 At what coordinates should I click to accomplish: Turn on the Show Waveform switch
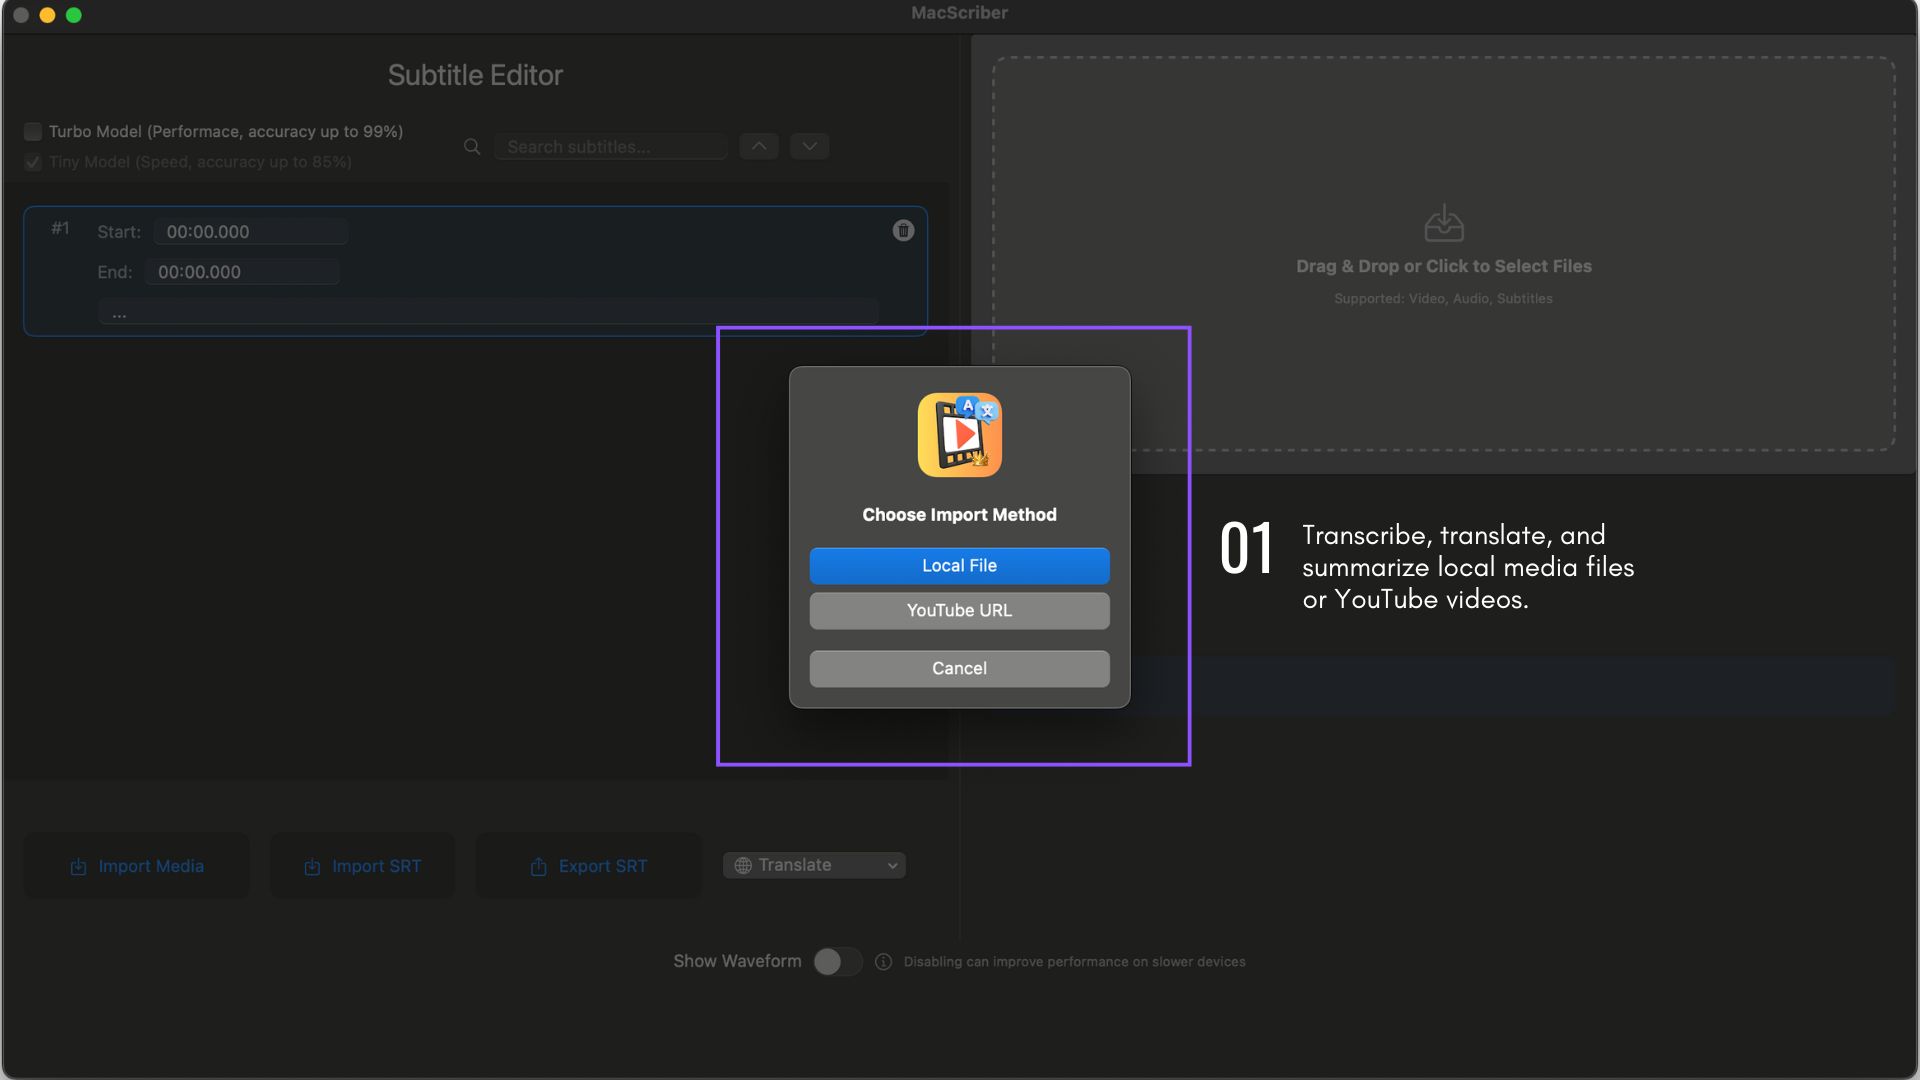click(837, 962)
